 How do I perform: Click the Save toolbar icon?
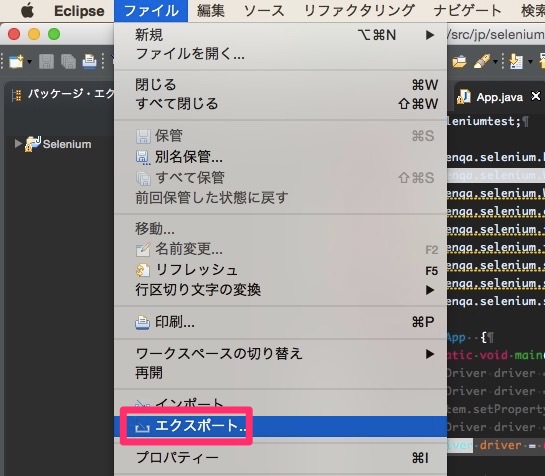pos(47,62)
